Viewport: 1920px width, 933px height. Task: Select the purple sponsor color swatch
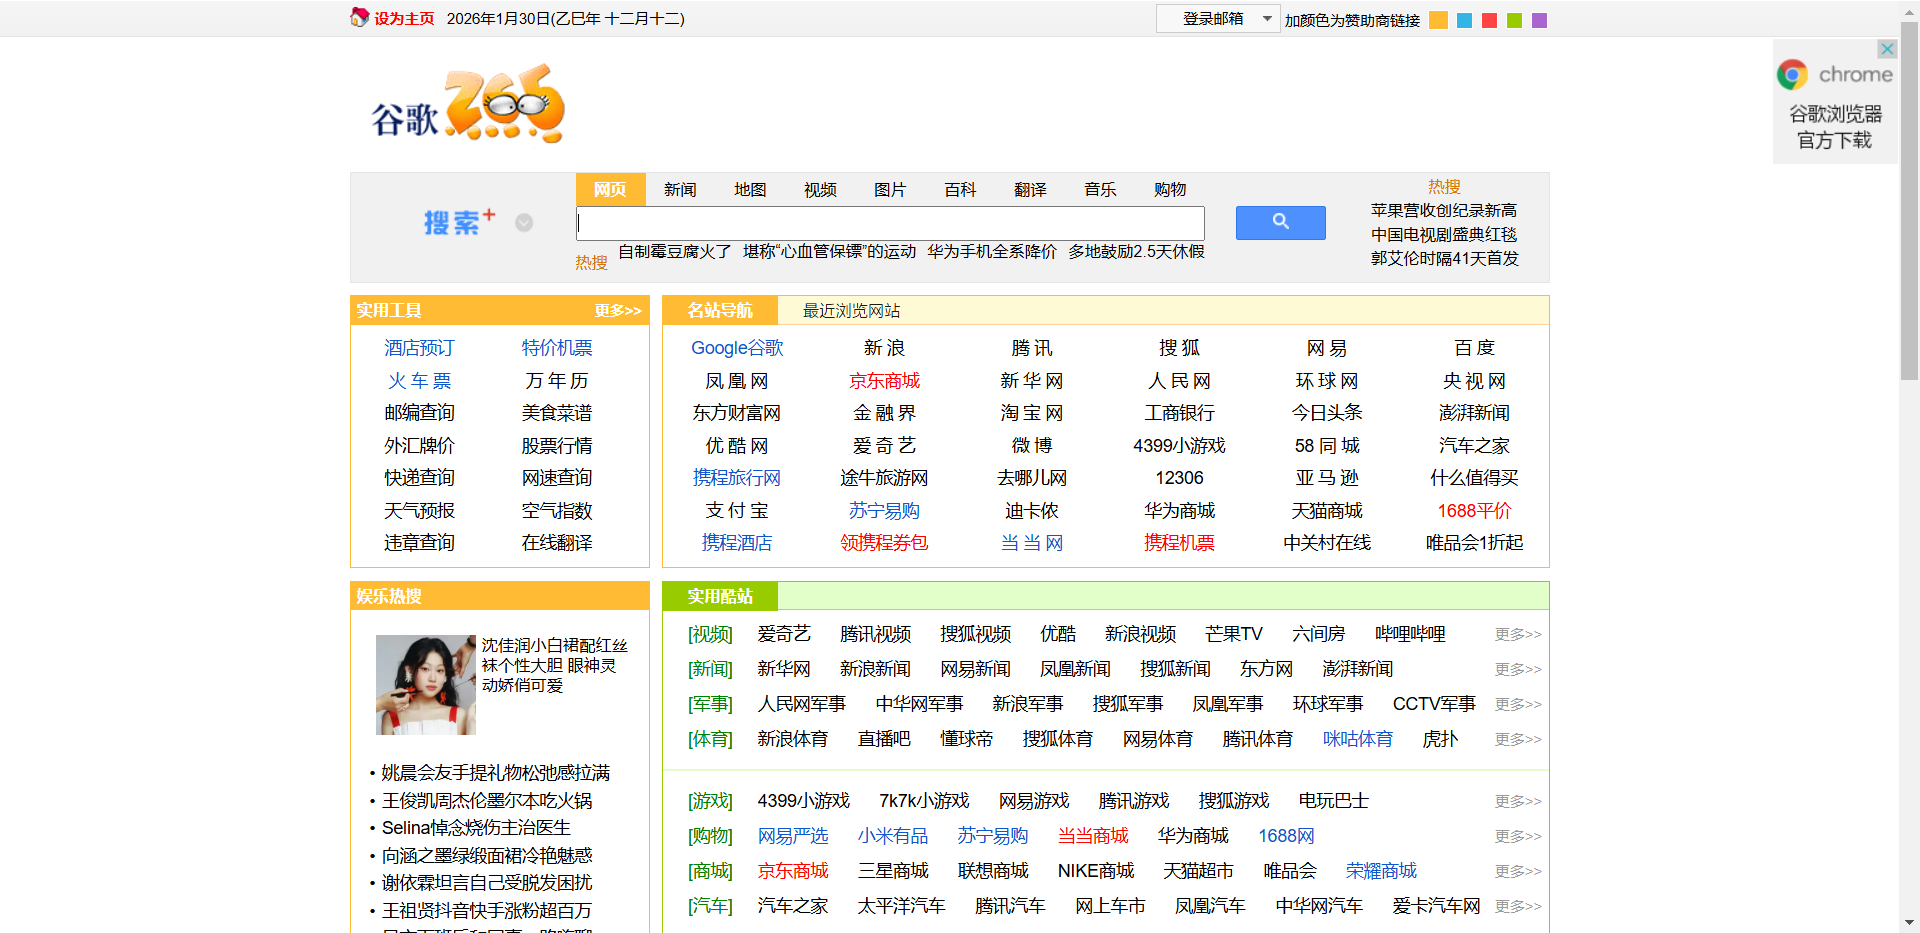pyautogui.click(x=1539, y=19)
